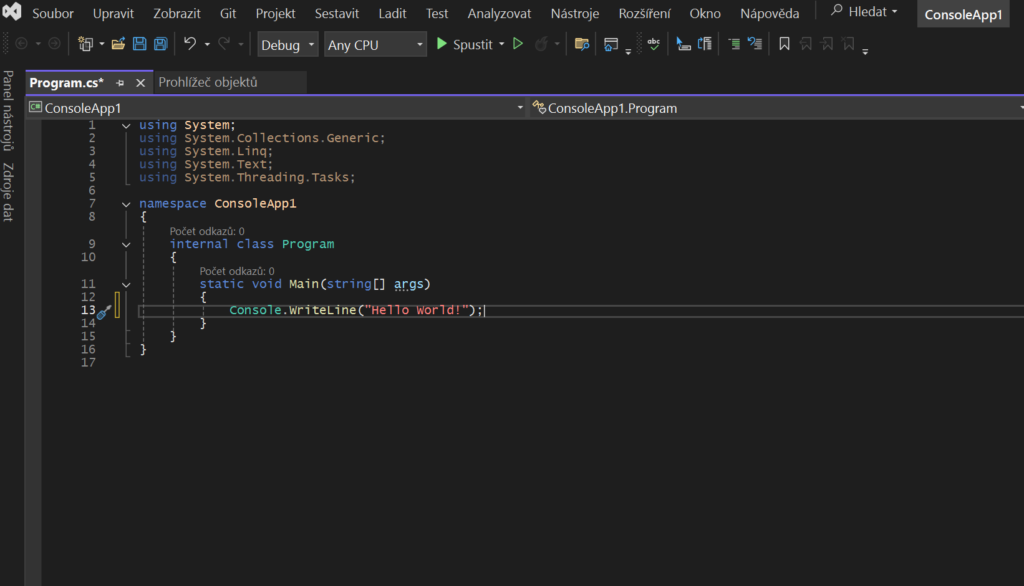Click the Hledat search box
1024x586 pixels.
click(x=864, y=12)
